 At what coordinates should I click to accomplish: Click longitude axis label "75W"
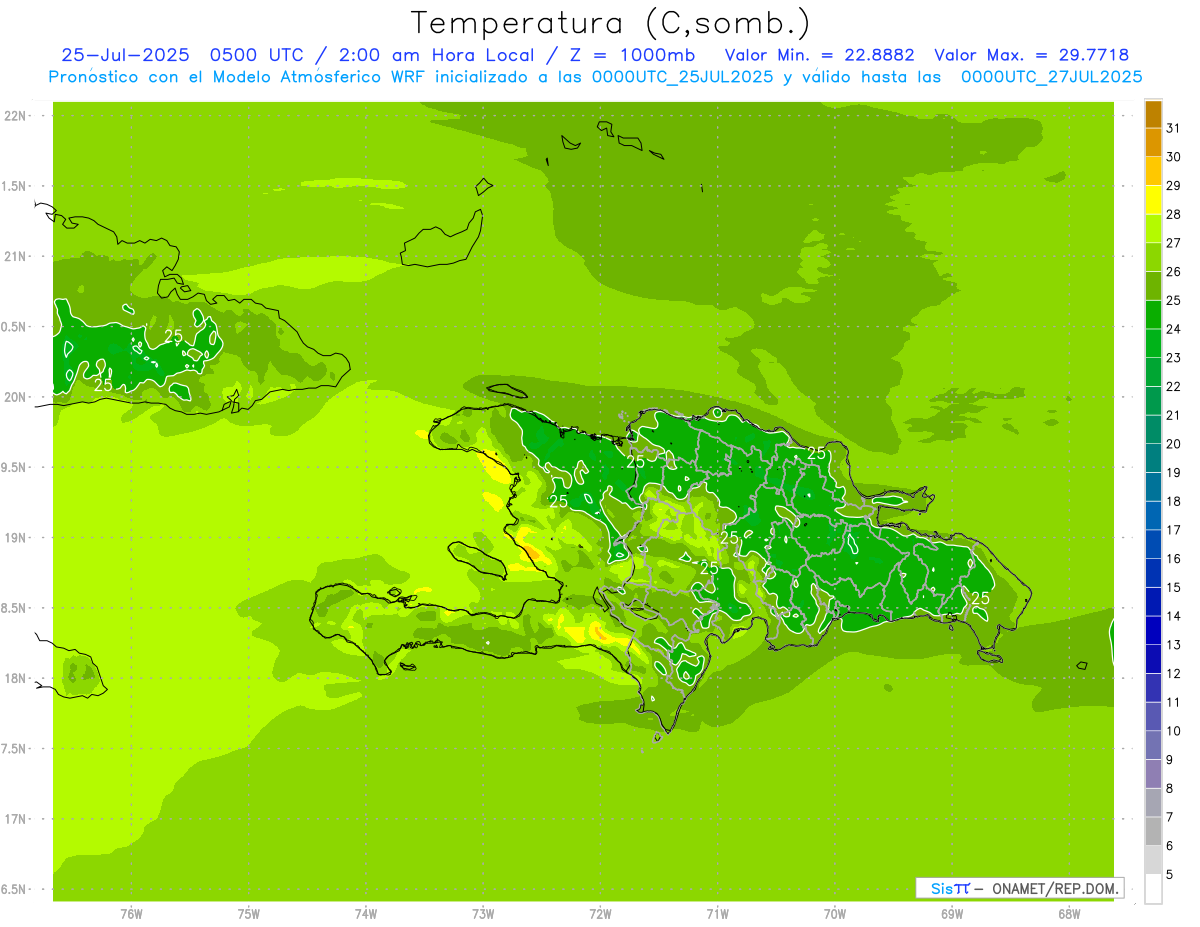[x=249, y=914]
